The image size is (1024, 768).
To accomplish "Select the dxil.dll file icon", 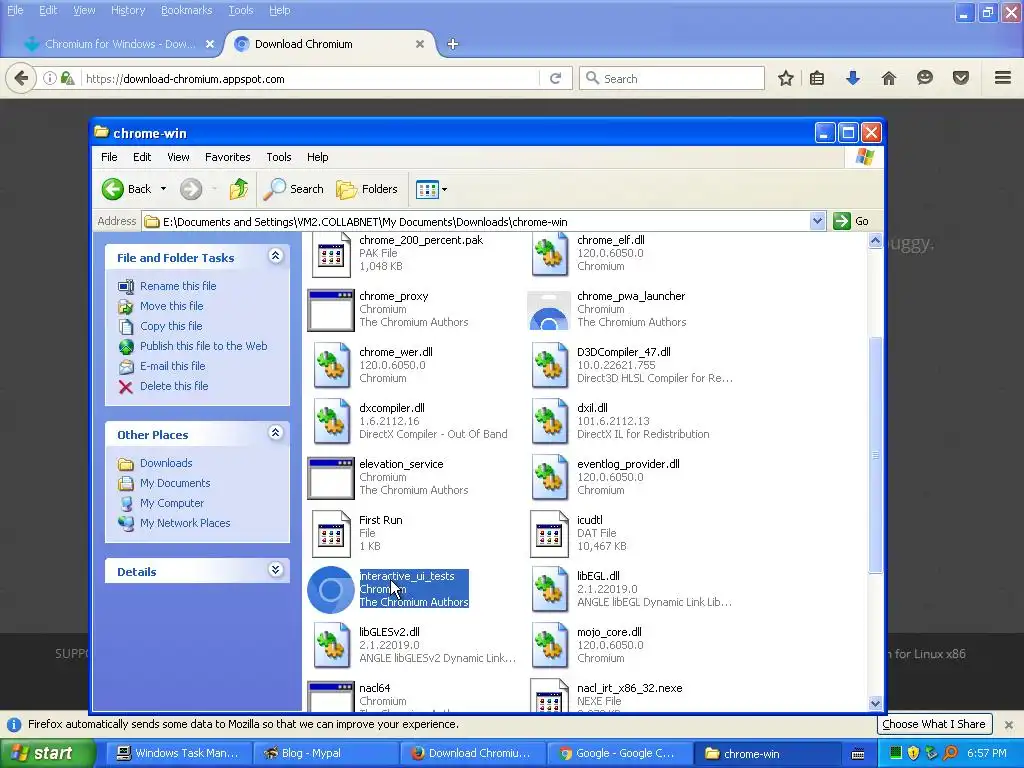I will 549,422.
